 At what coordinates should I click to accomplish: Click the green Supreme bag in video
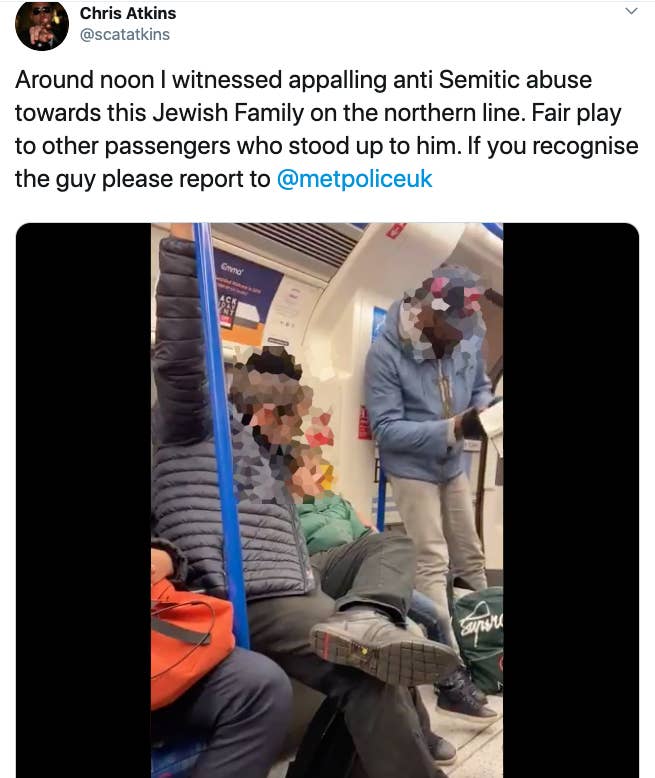point(479,638)
